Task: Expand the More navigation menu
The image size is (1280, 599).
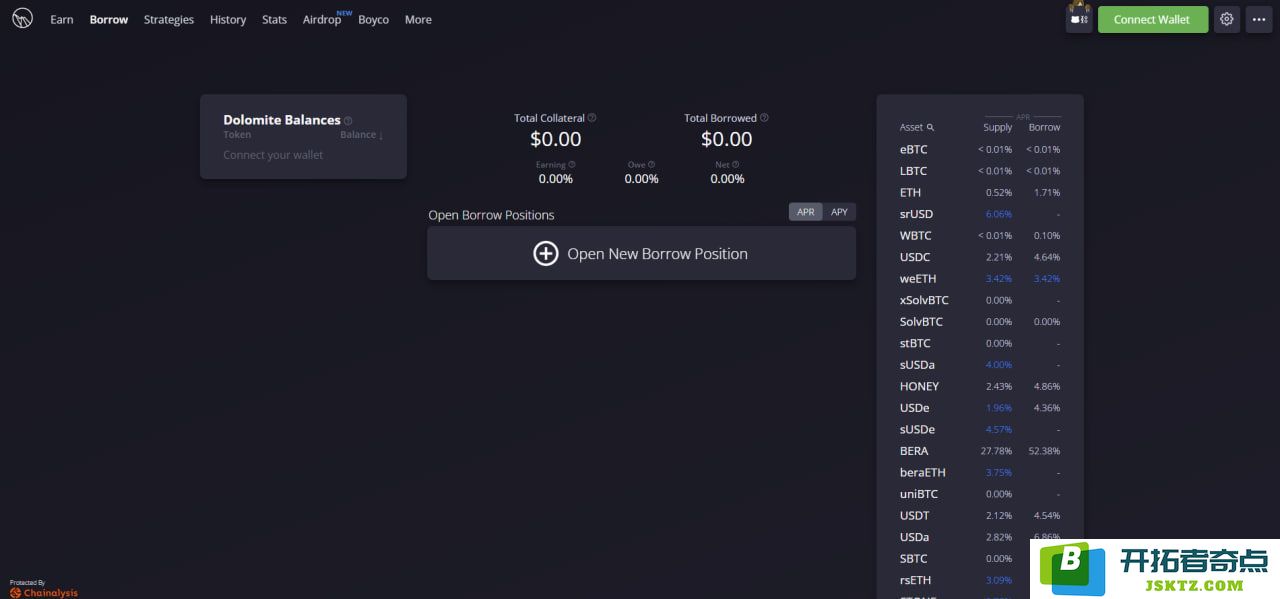Action: [418, 20]
